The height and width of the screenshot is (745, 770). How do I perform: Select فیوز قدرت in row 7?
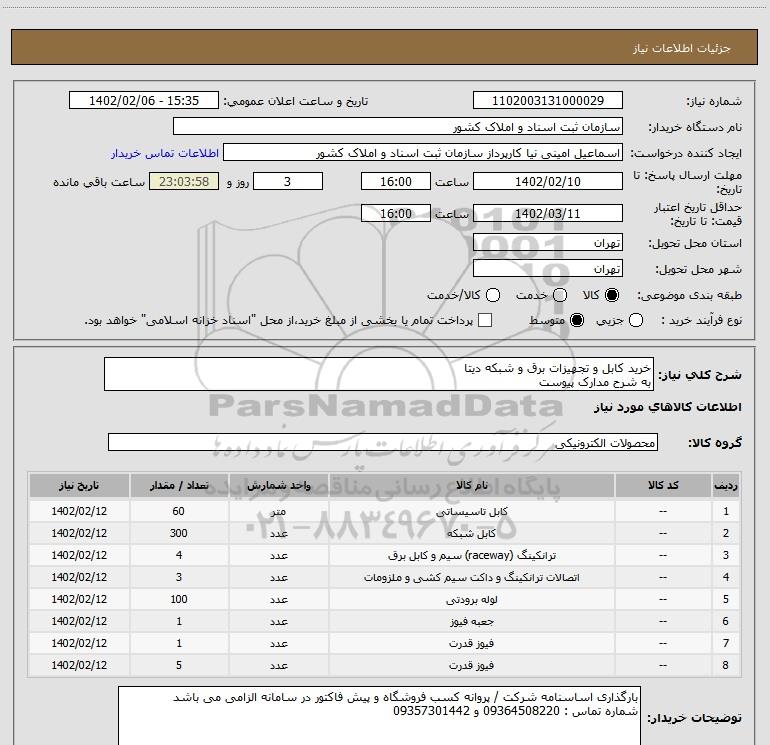point(471,643)
